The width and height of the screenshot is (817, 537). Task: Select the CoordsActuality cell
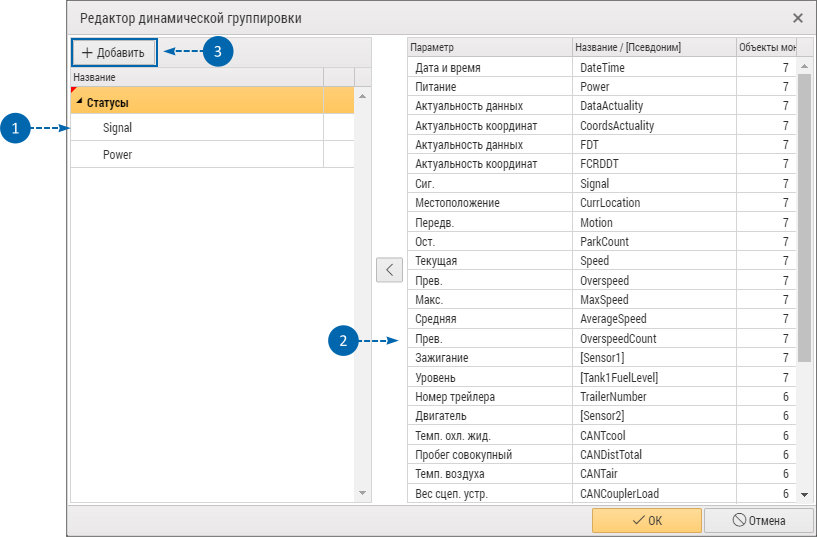pos(654,126)
